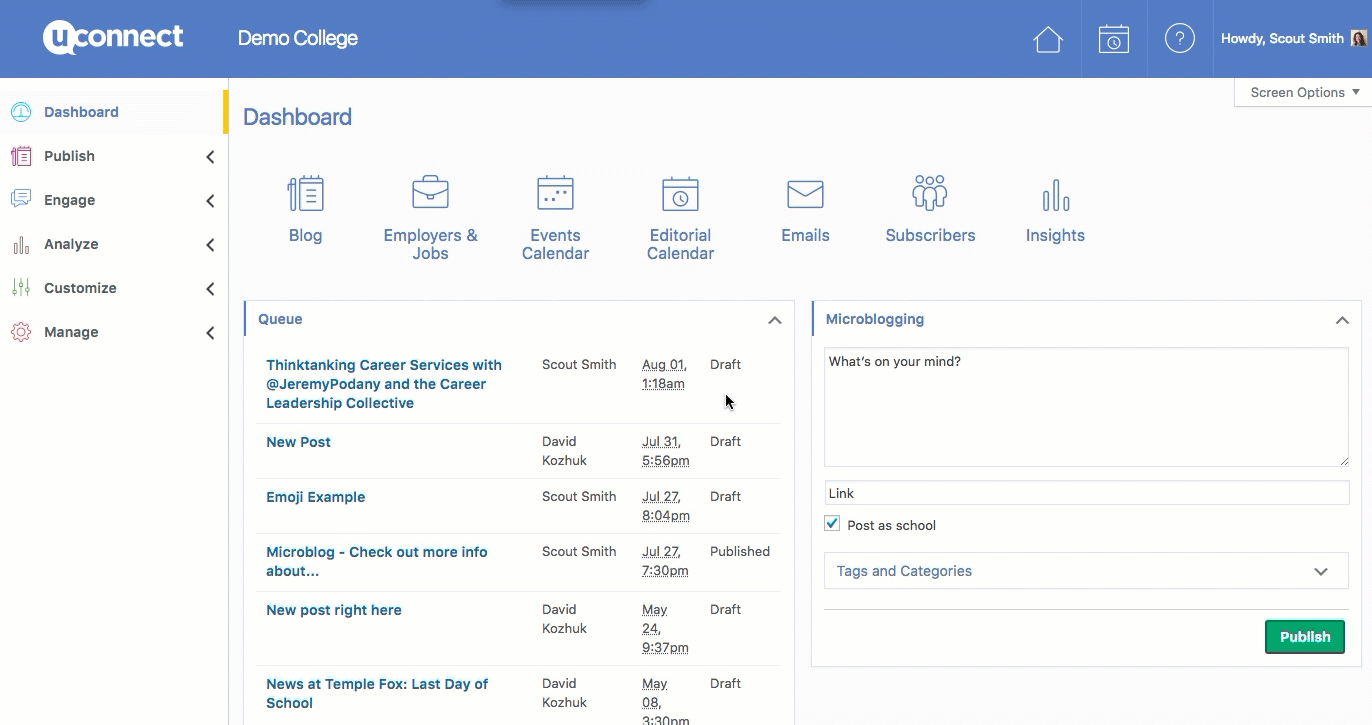This screenshot has height=725, width=1372.
Task: Open the Editorial Calendar icon
Action: pyautogui.click(x=680, y=194)
